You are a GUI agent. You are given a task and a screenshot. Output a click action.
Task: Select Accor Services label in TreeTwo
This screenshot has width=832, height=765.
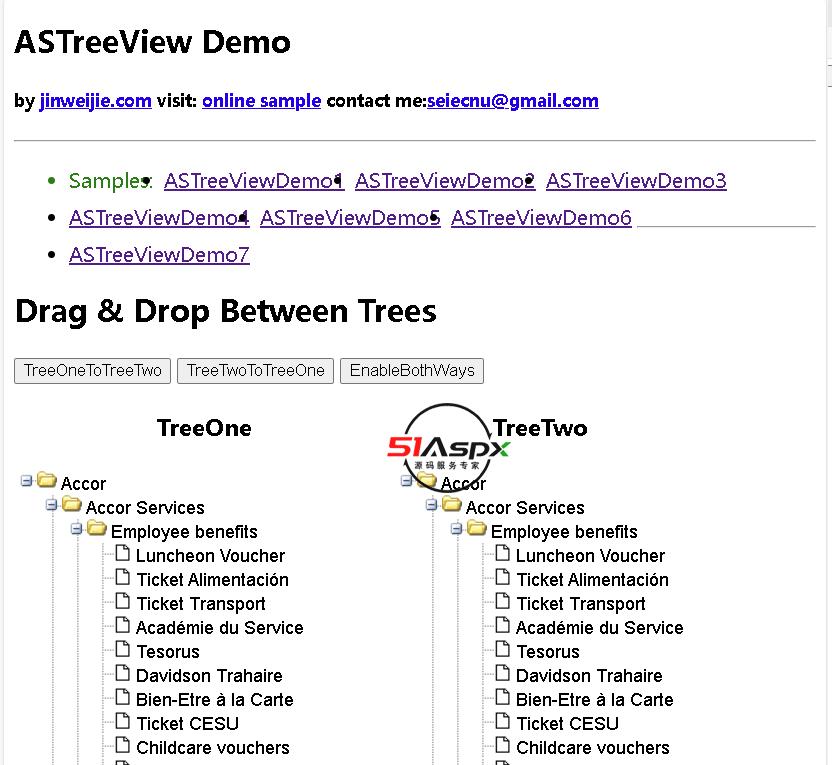[x=525, y=508]
